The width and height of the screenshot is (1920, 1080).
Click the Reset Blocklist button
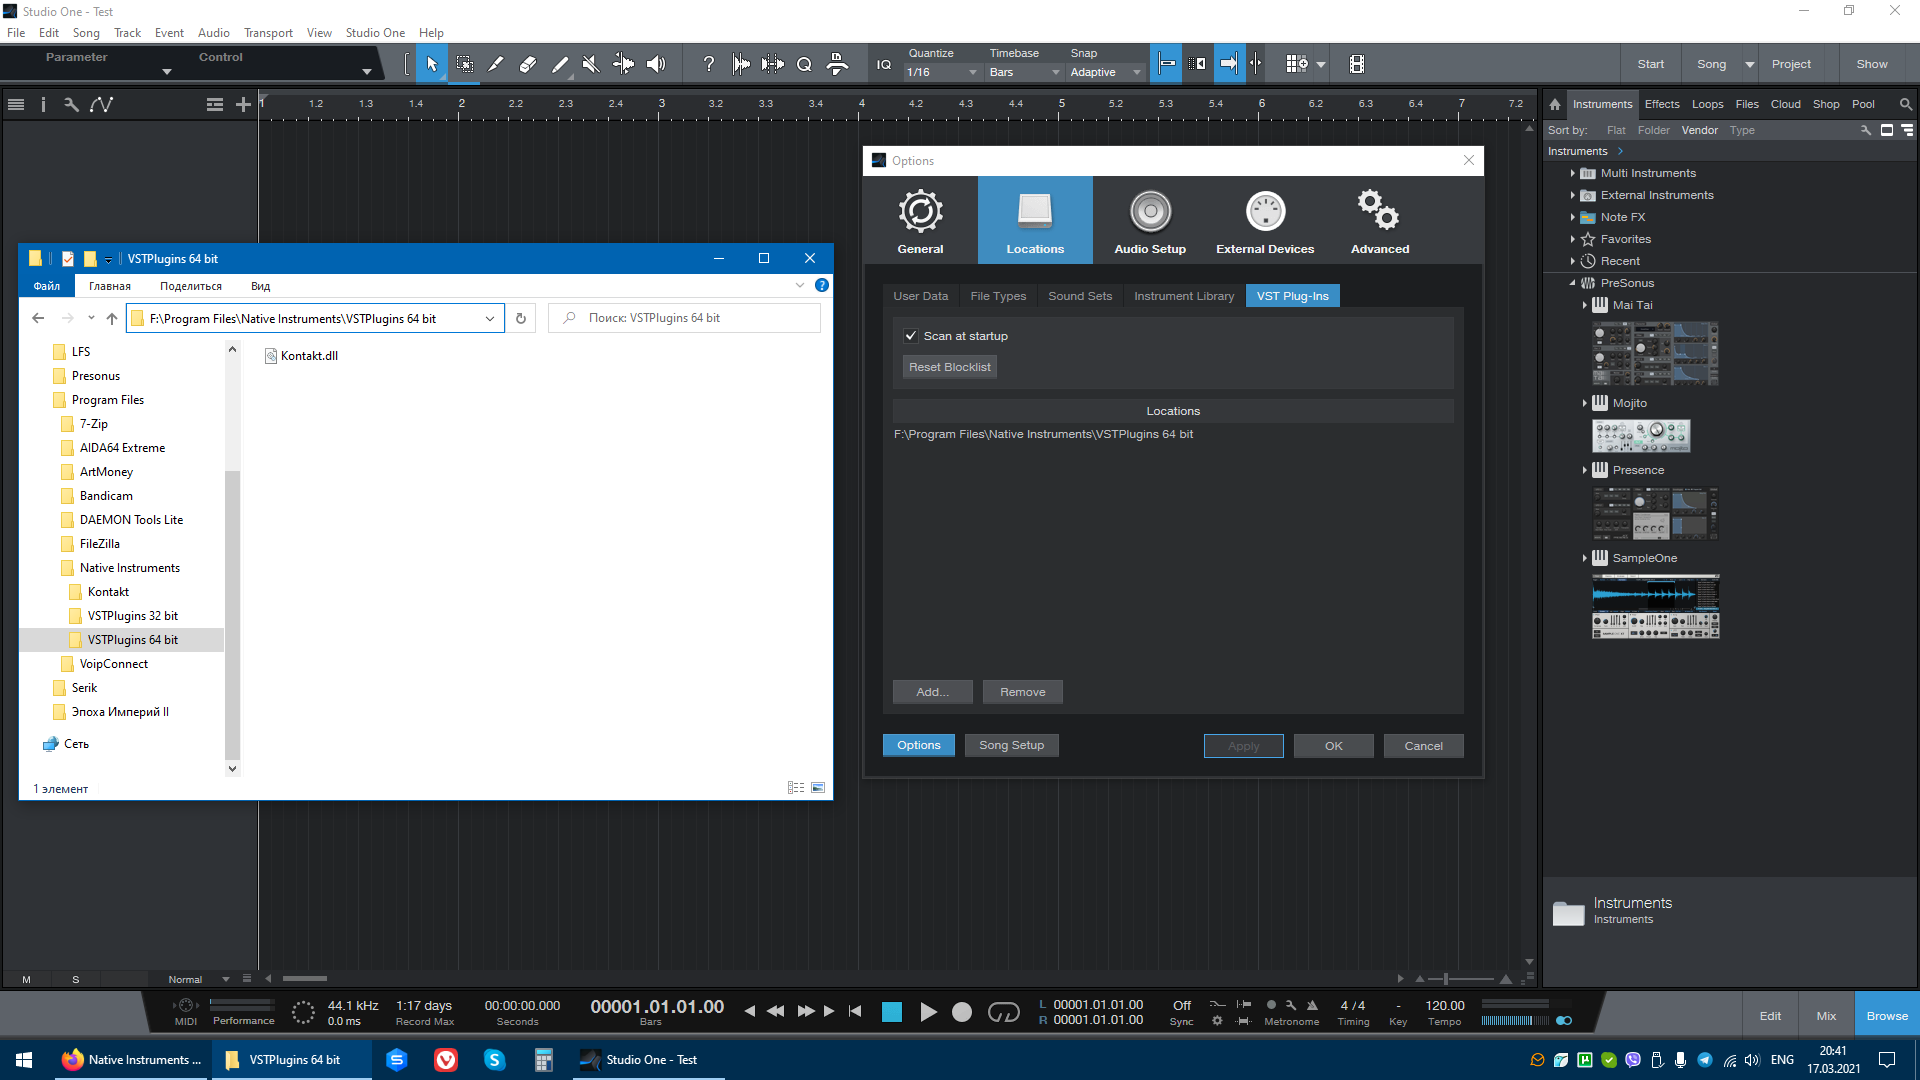pyautogui.click(x=949, y=367)
